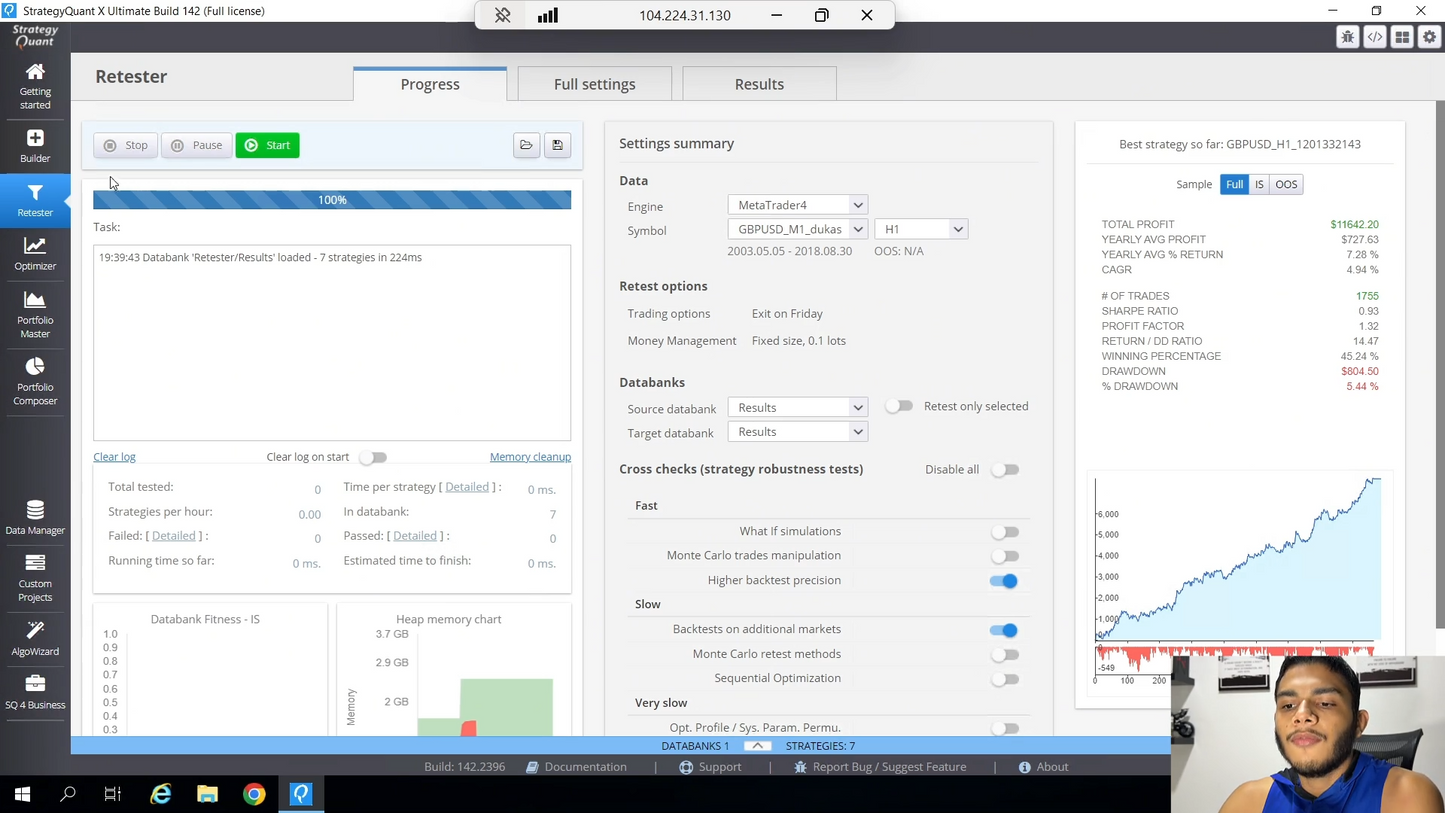Enable What If simulations
1445x813 pixels.
(x=1005, y=532)
